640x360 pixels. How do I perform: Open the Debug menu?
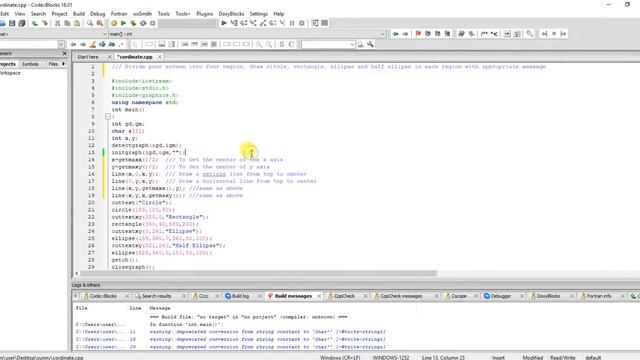tap(98, 14)
